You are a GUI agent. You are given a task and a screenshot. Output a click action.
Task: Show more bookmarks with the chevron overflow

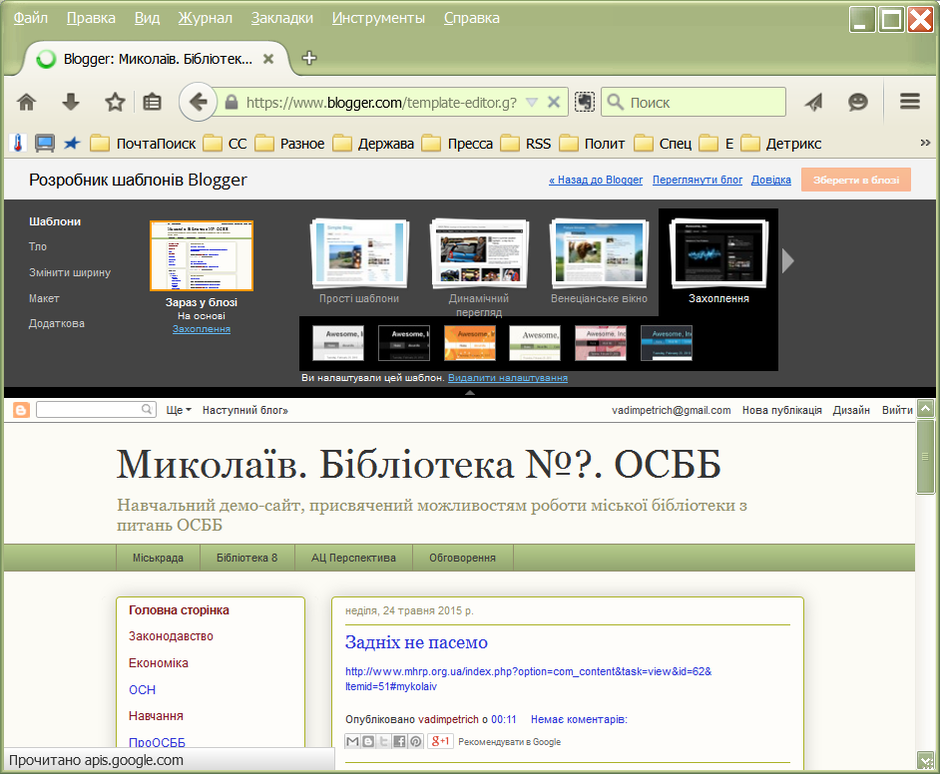[x=925, y=143]
